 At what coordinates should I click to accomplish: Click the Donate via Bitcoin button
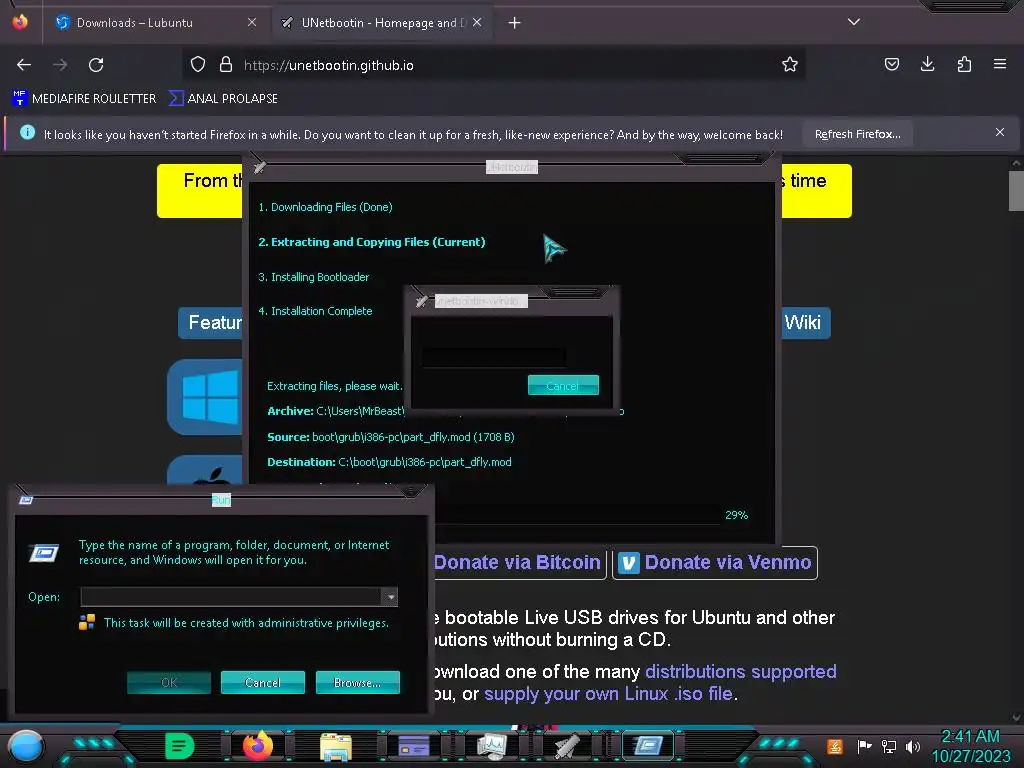(519, 562)
